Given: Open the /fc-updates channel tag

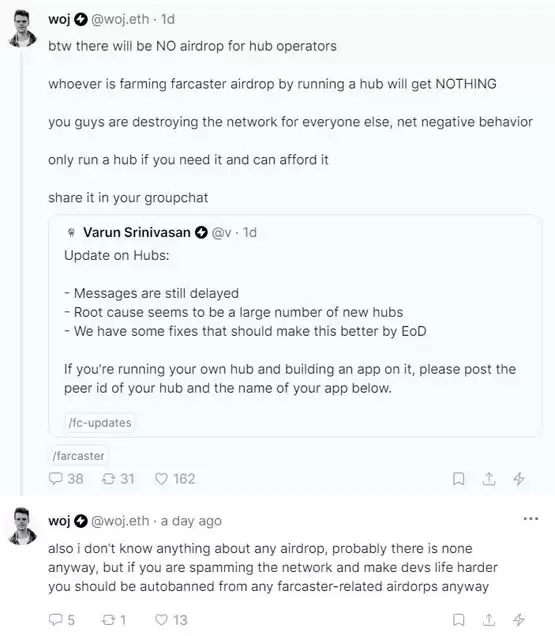Looking at the screenshot, I should [x=100, y=423].
